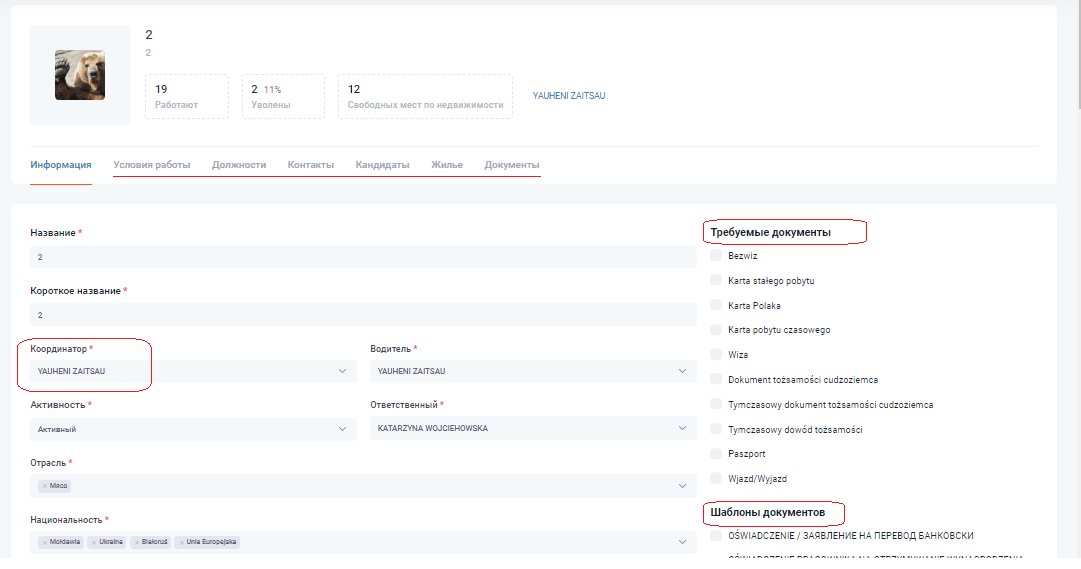
Task: Tick the Bezwiz checkbox
Action: (x=716, y=256)
